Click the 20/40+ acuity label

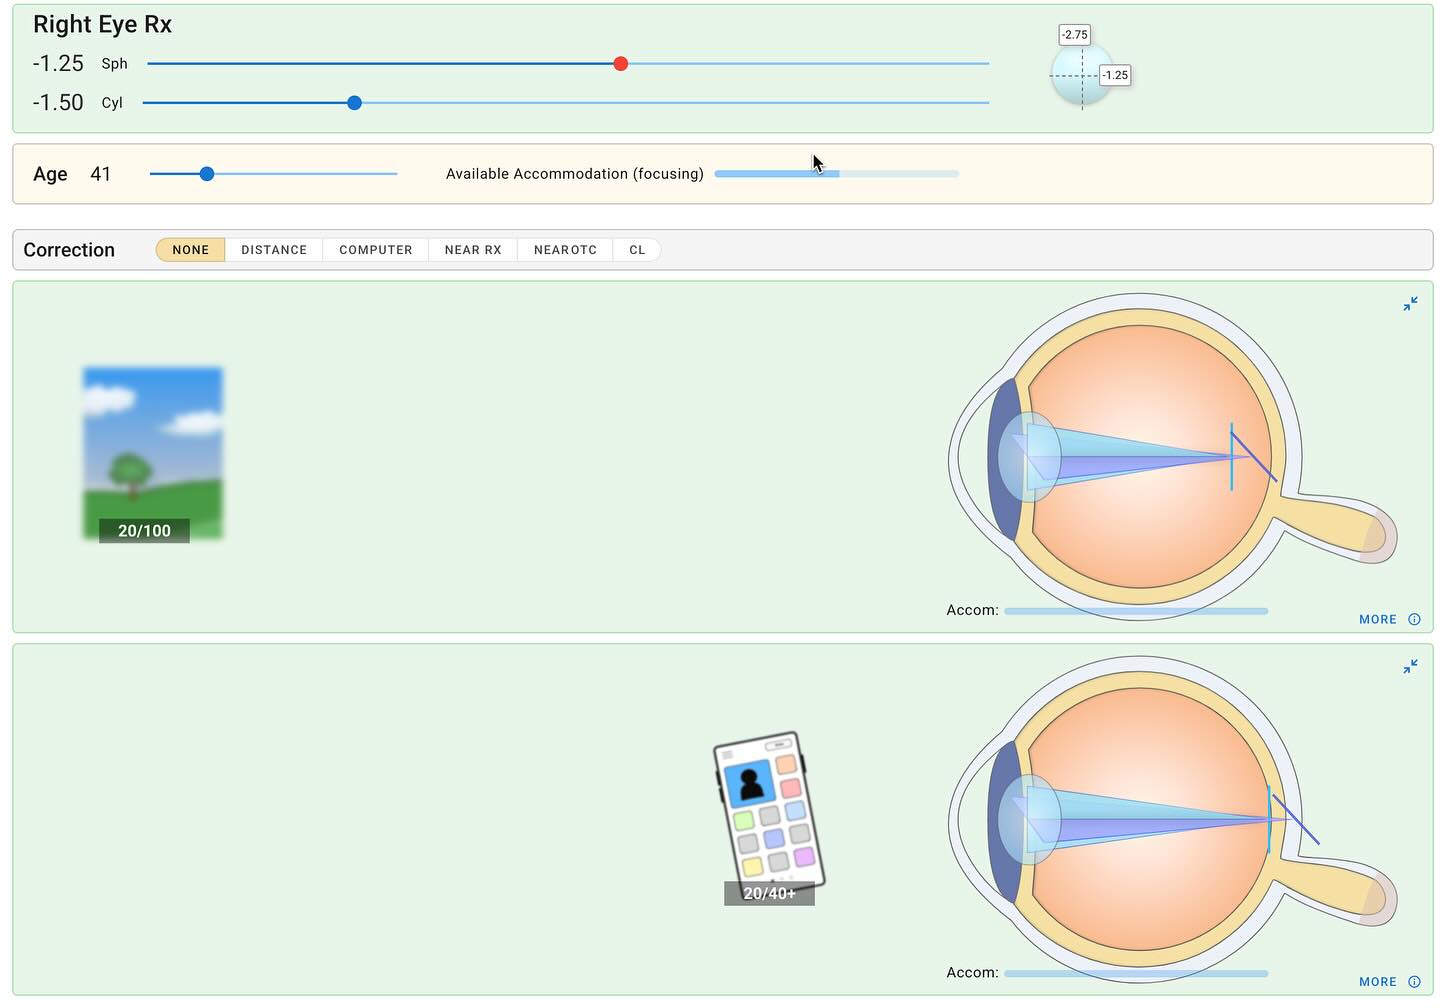[x=769, y=894]
